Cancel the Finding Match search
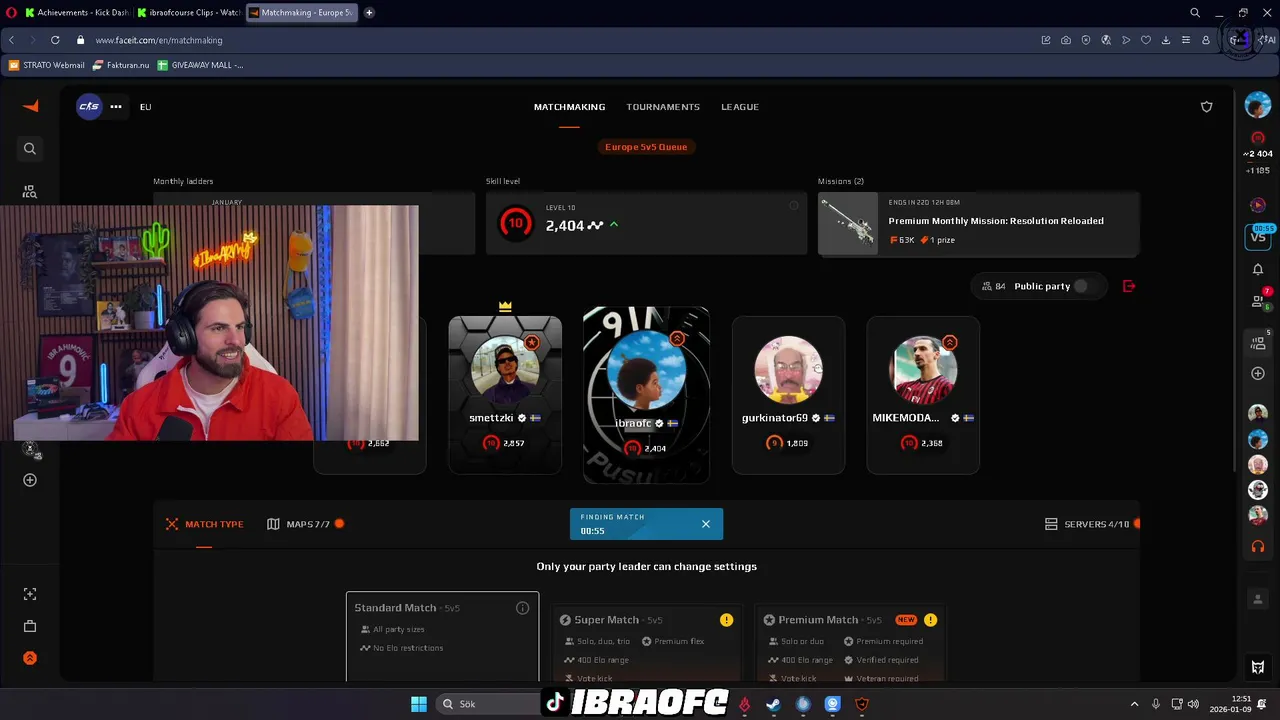1280x720 pixels. pyautogui.click(x=706, y=524)
